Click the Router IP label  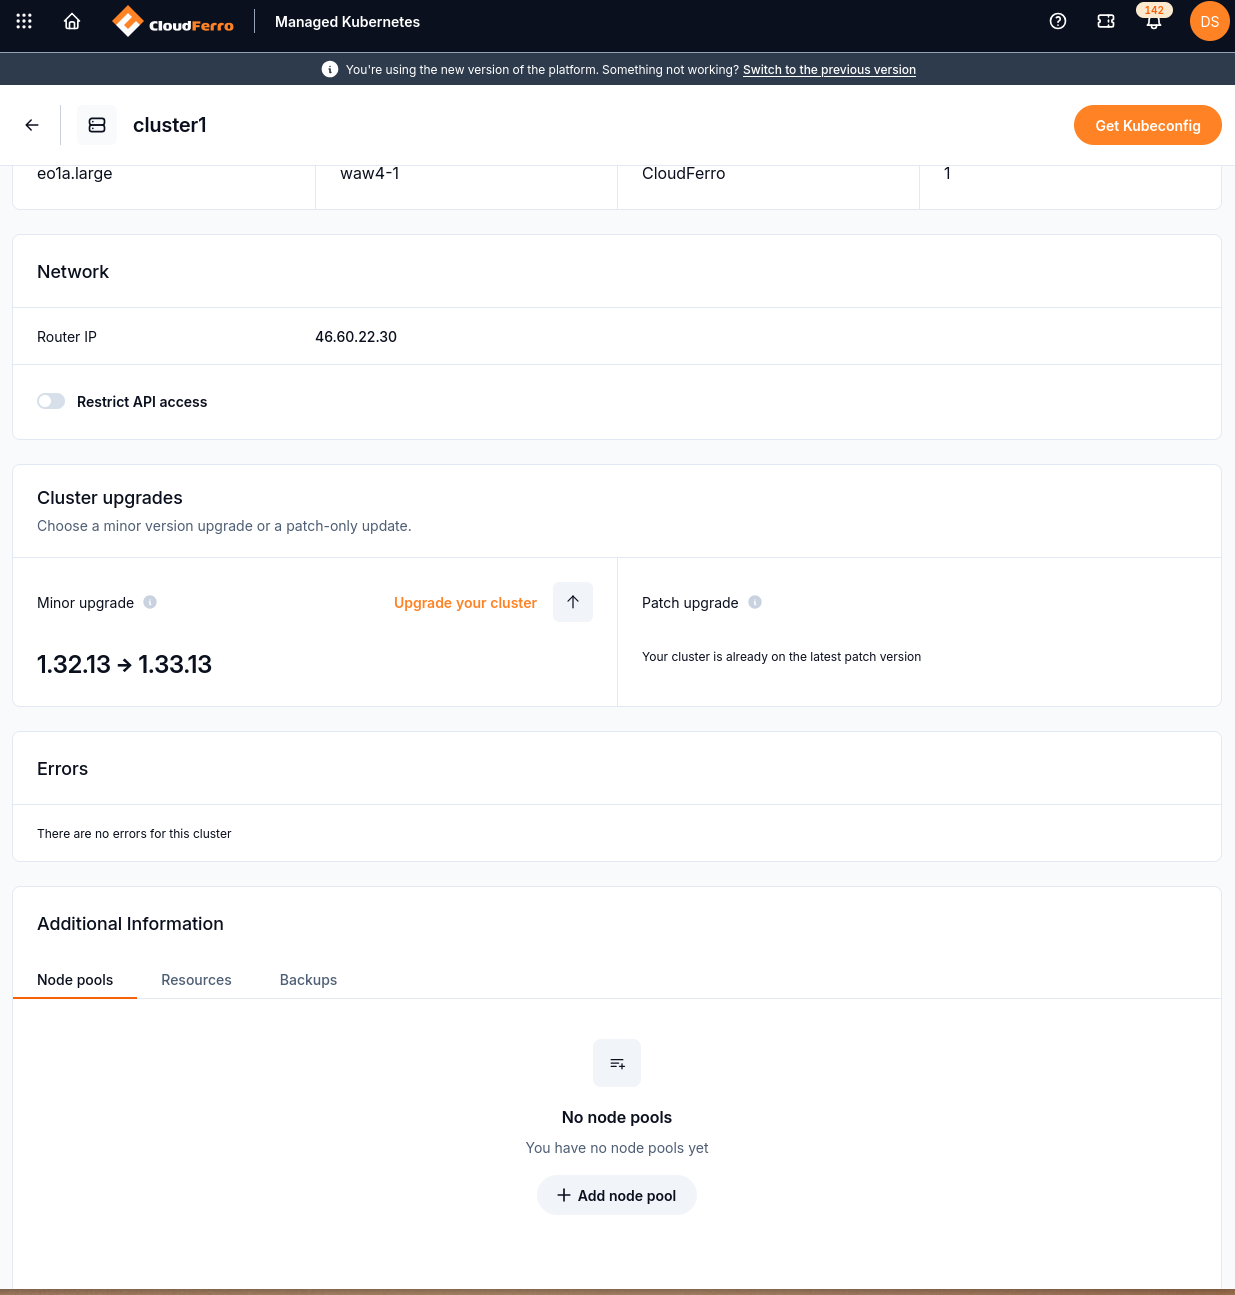coord(67,337)
